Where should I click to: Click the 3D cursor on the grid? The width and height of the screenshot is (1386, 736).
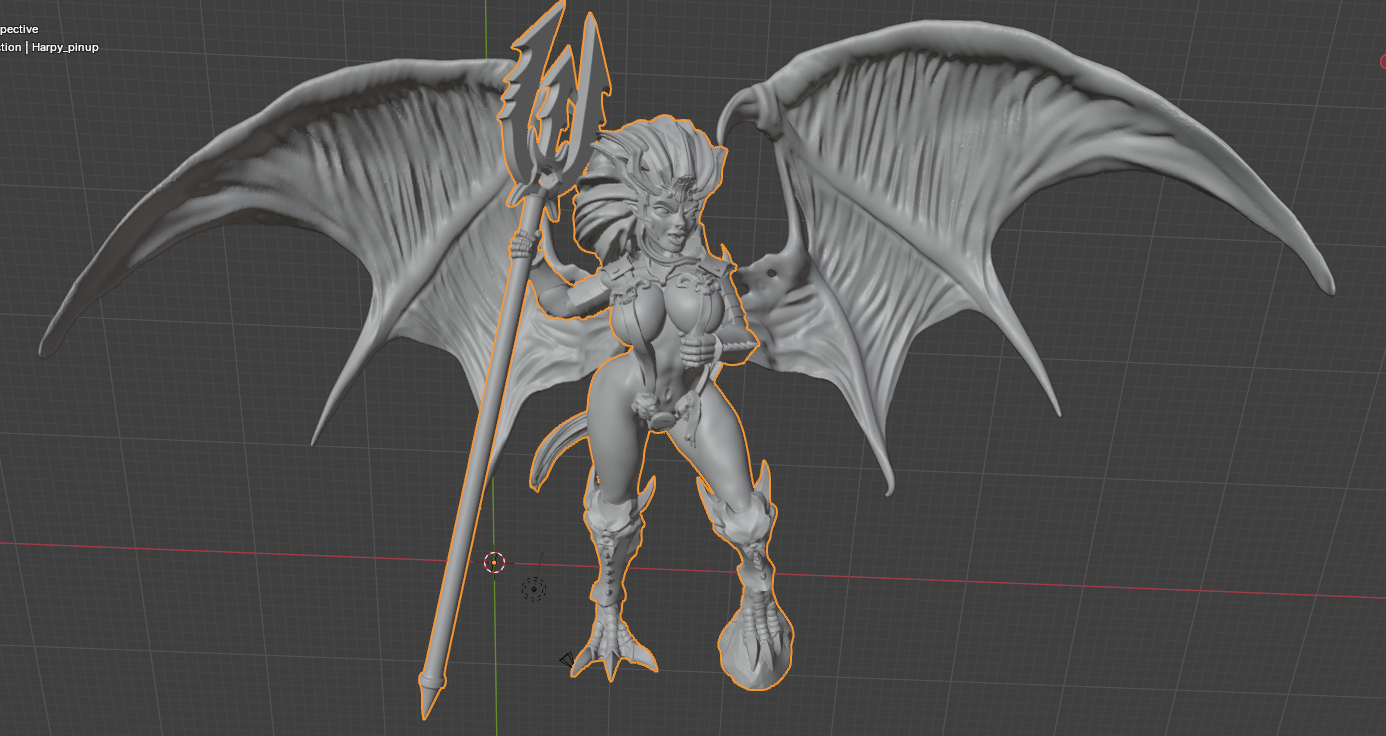click(x=494, y=563)
